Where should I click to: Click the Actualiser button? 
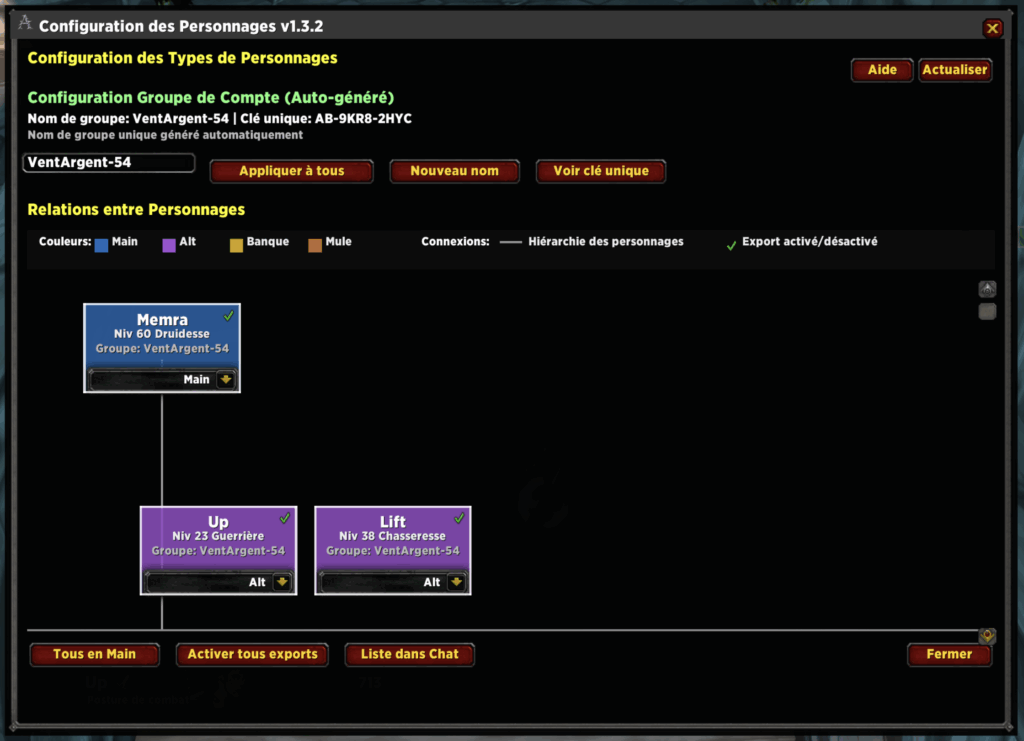click(954, 70)
